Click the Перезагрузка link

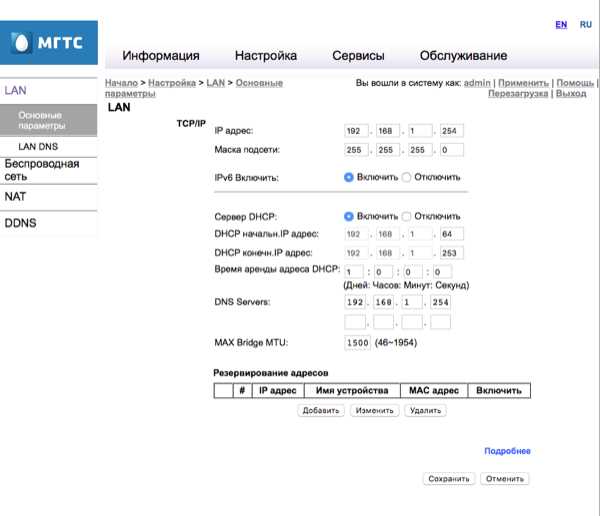(518, 93)
